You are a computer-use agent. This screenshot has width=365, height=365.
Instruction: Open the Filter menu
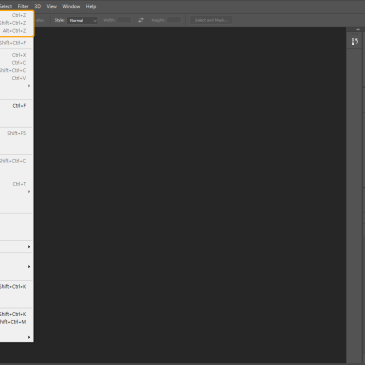pyautogui.click(x=23, y=6)
